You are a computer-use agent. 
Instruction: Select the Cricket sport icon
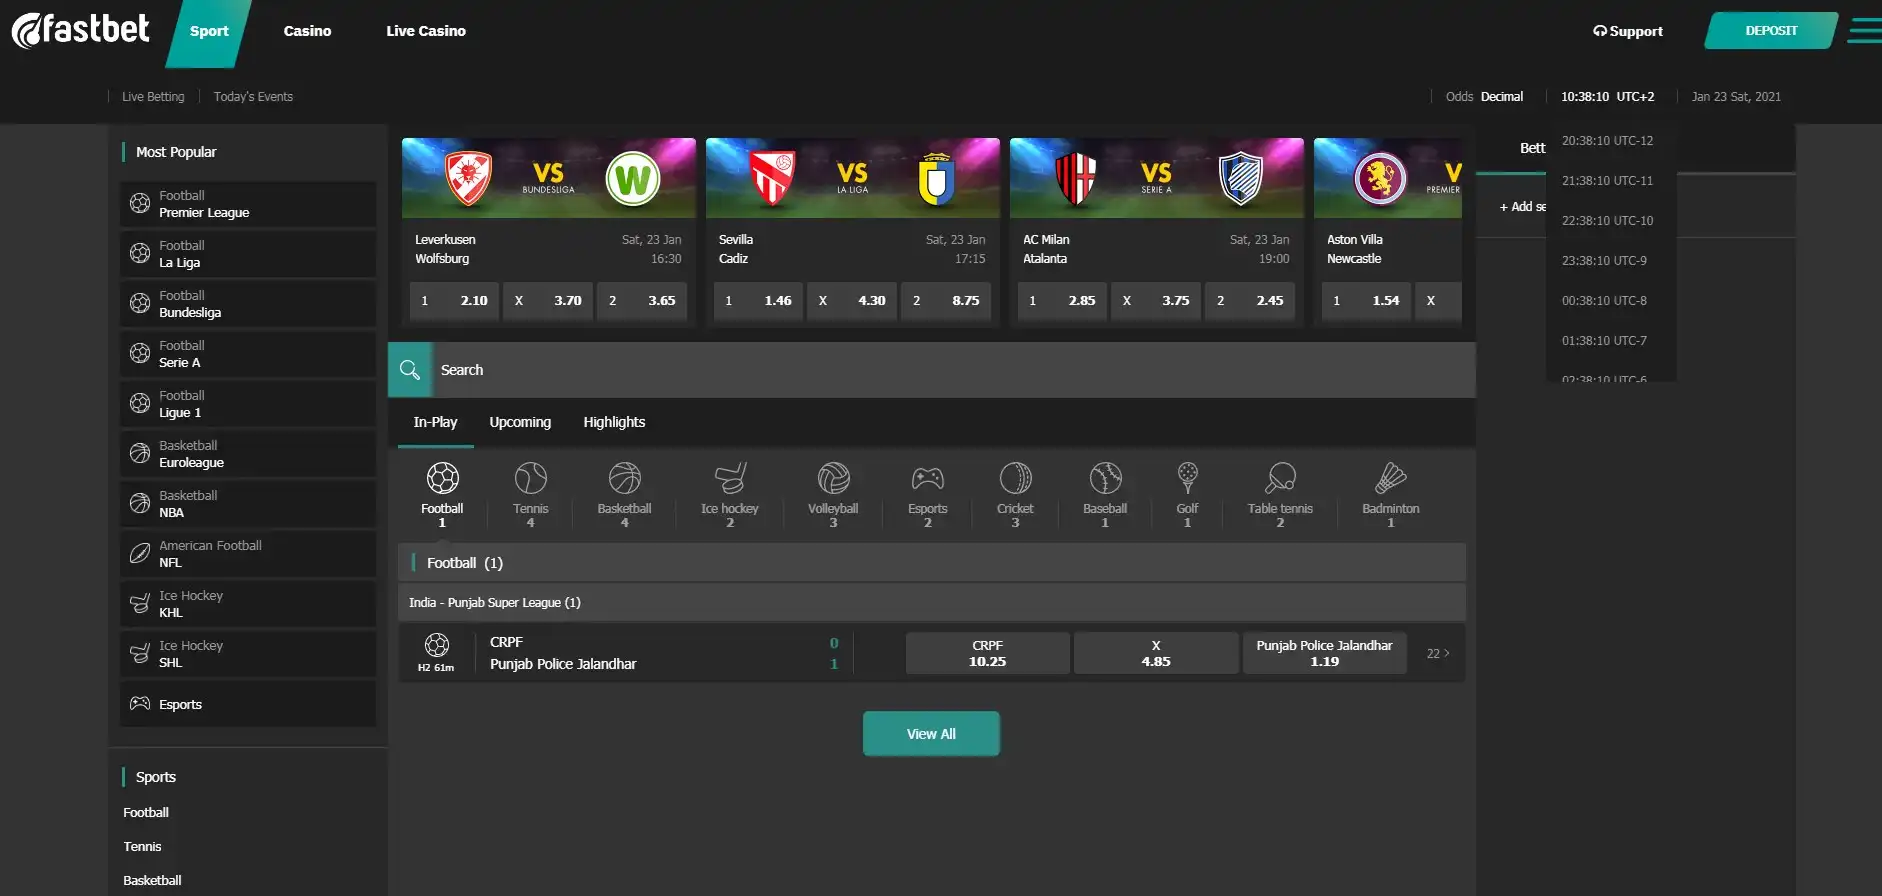click(1014, 479)
